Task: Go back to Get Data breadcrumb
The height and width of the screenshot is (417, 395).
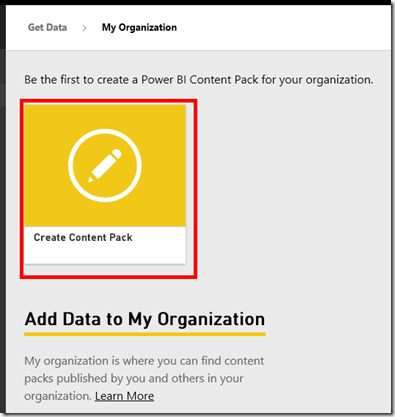Action: (x=47, y=27)
